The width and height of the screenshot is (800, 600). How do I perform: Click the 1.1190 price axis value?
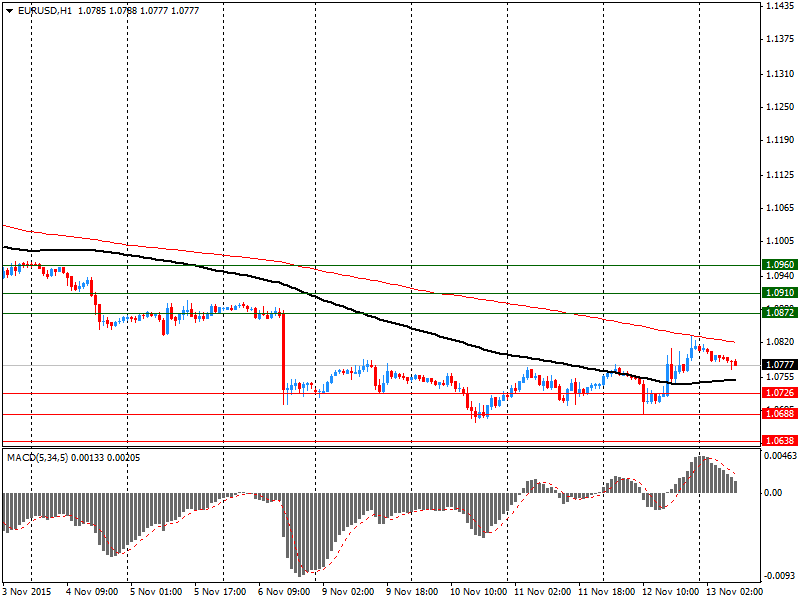pyautogui.click(x=780, y=139)
